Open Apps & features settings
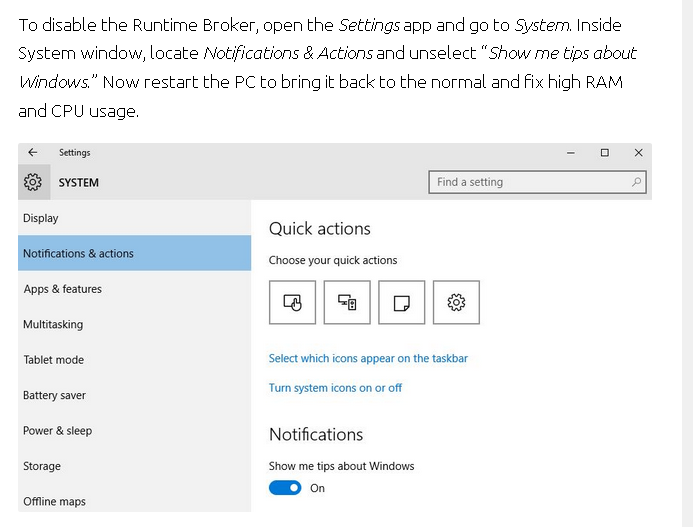 coord(134,289)
